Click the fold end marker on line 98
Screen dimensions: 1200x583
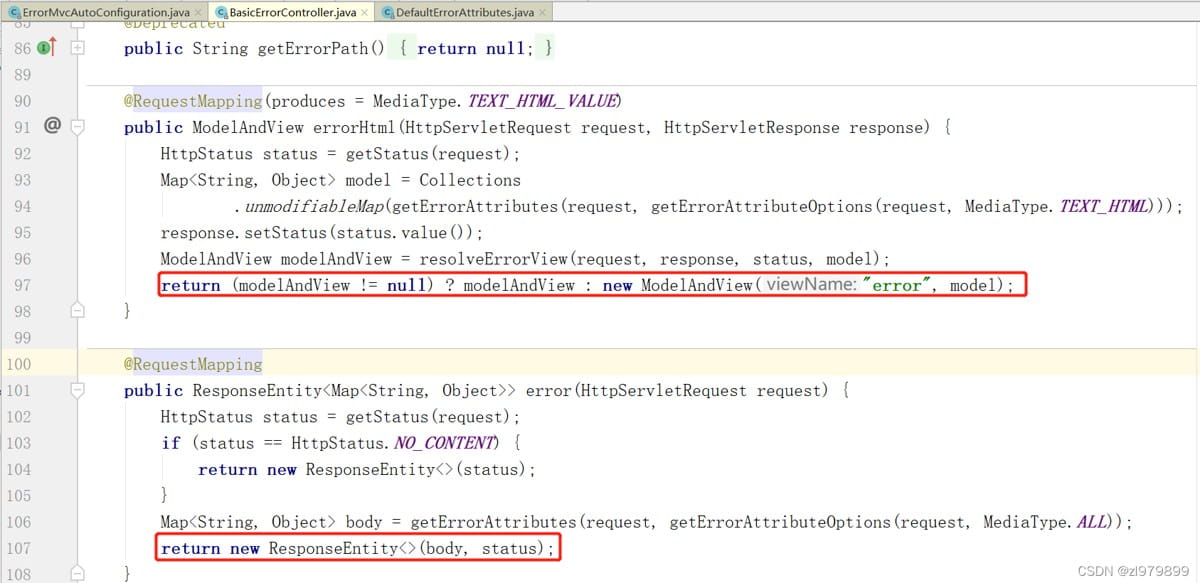[77, 311]
